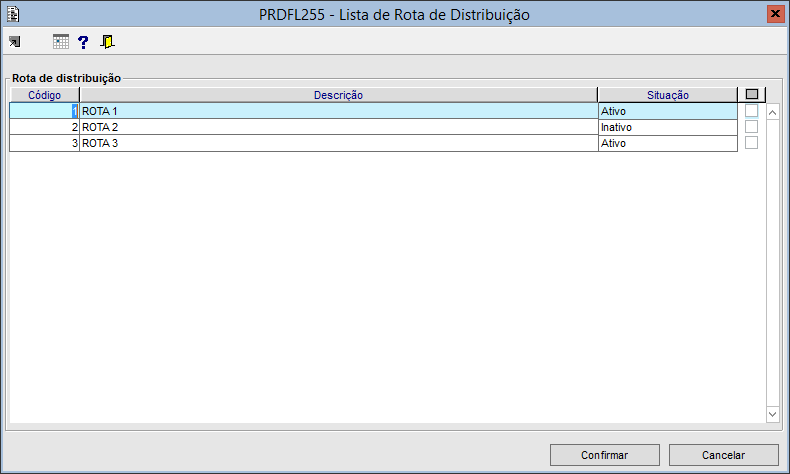Select the code cell with value 3
The width and height of the screenshot is (790, 474).
click(44, 143)
